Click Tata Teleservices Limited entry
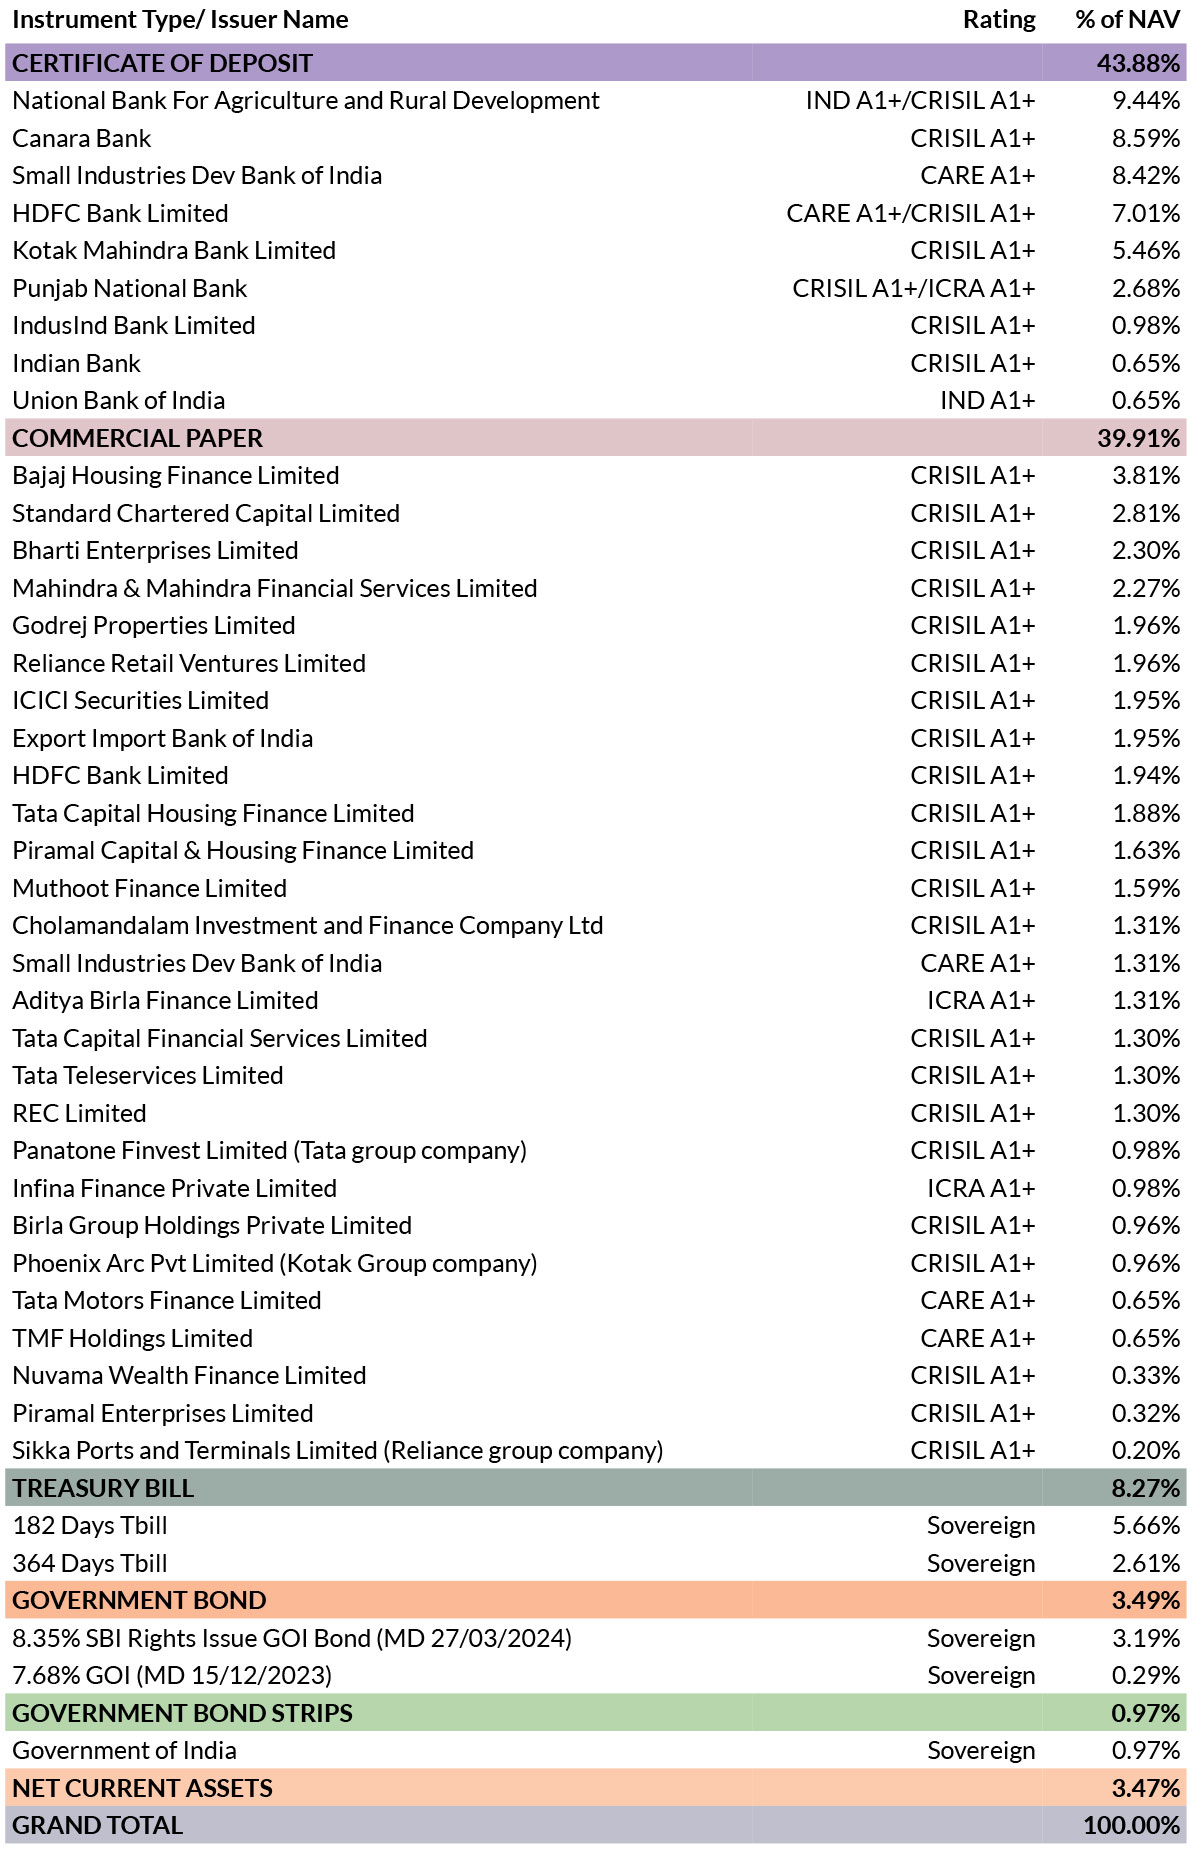The height and width of the screenshot is (1859, 1194). pyautogui.click(x=148, y=1075)
